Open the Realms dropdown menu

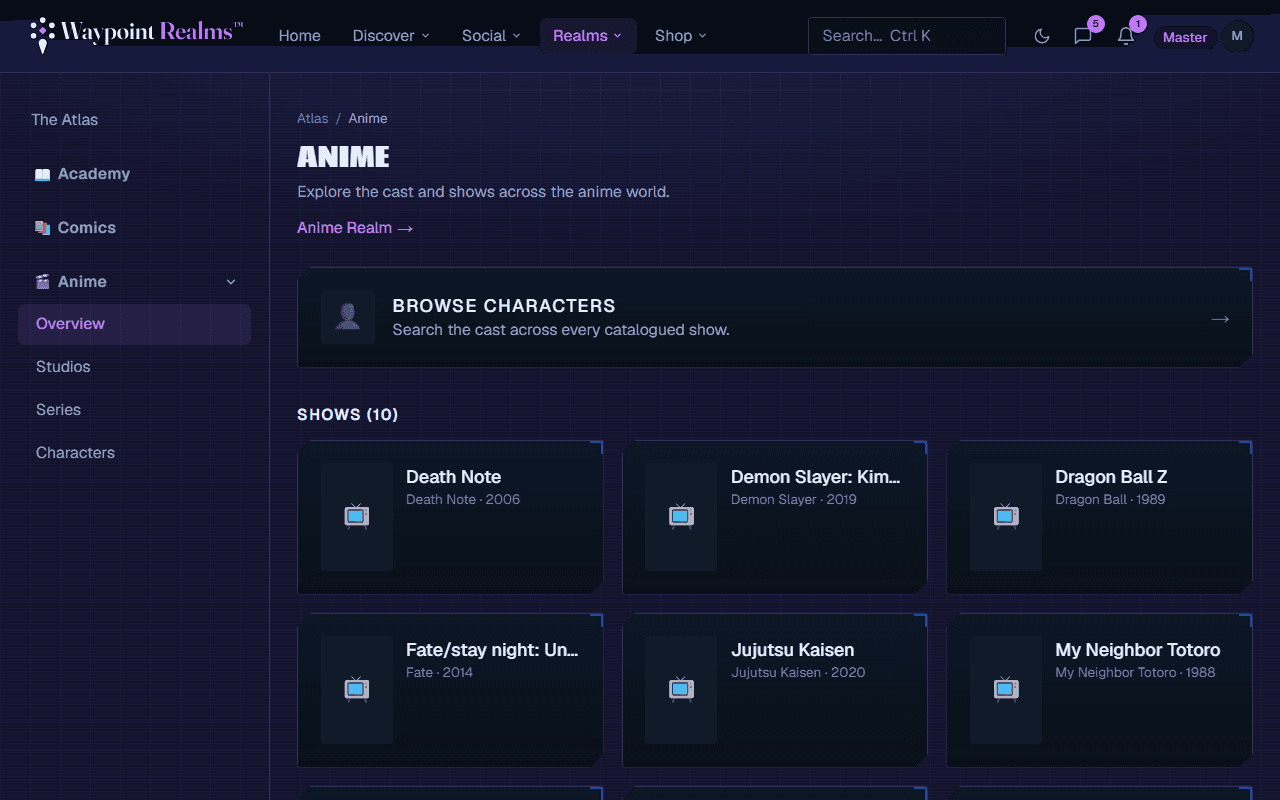coord(588,35)
